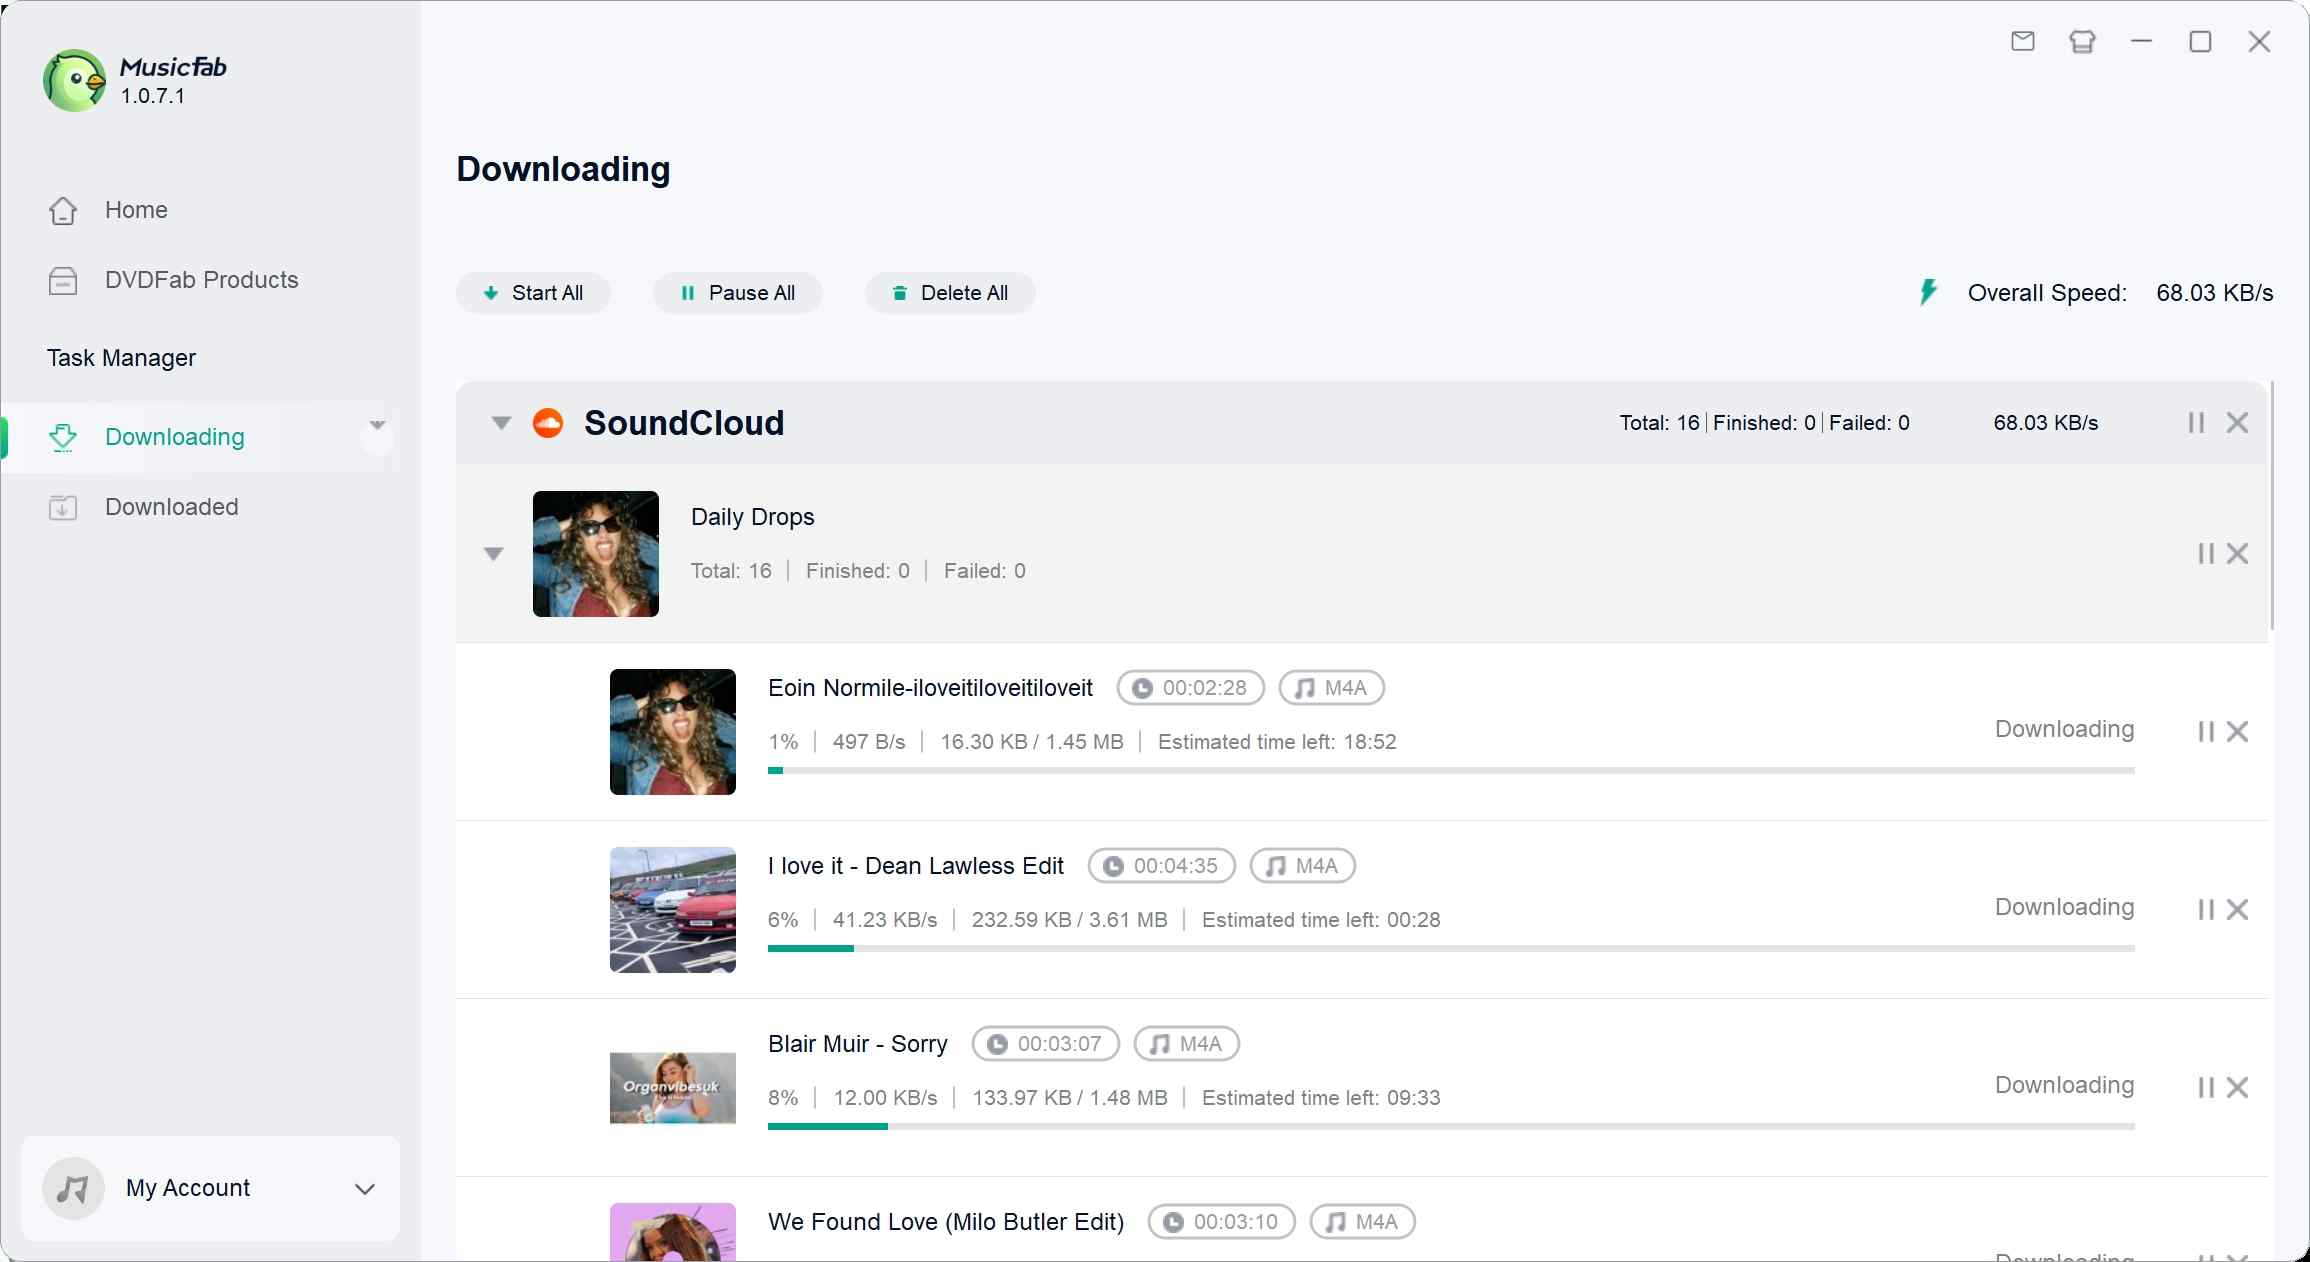Cancel Eoin Normile-iloveitiloveitiloveit download
The width and height of the screenshot is (2310, 1262).
pyautogui.click(x=2238, y=732)
